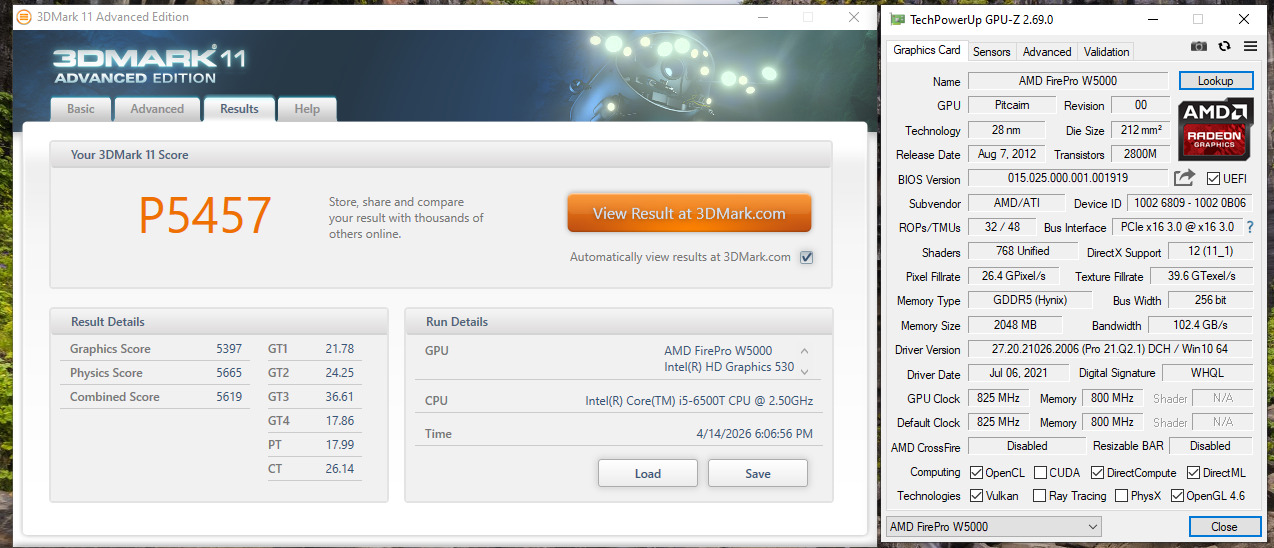
Task: Toggle the Ray Tracing checkbox
Action: tap(1040, 495)
